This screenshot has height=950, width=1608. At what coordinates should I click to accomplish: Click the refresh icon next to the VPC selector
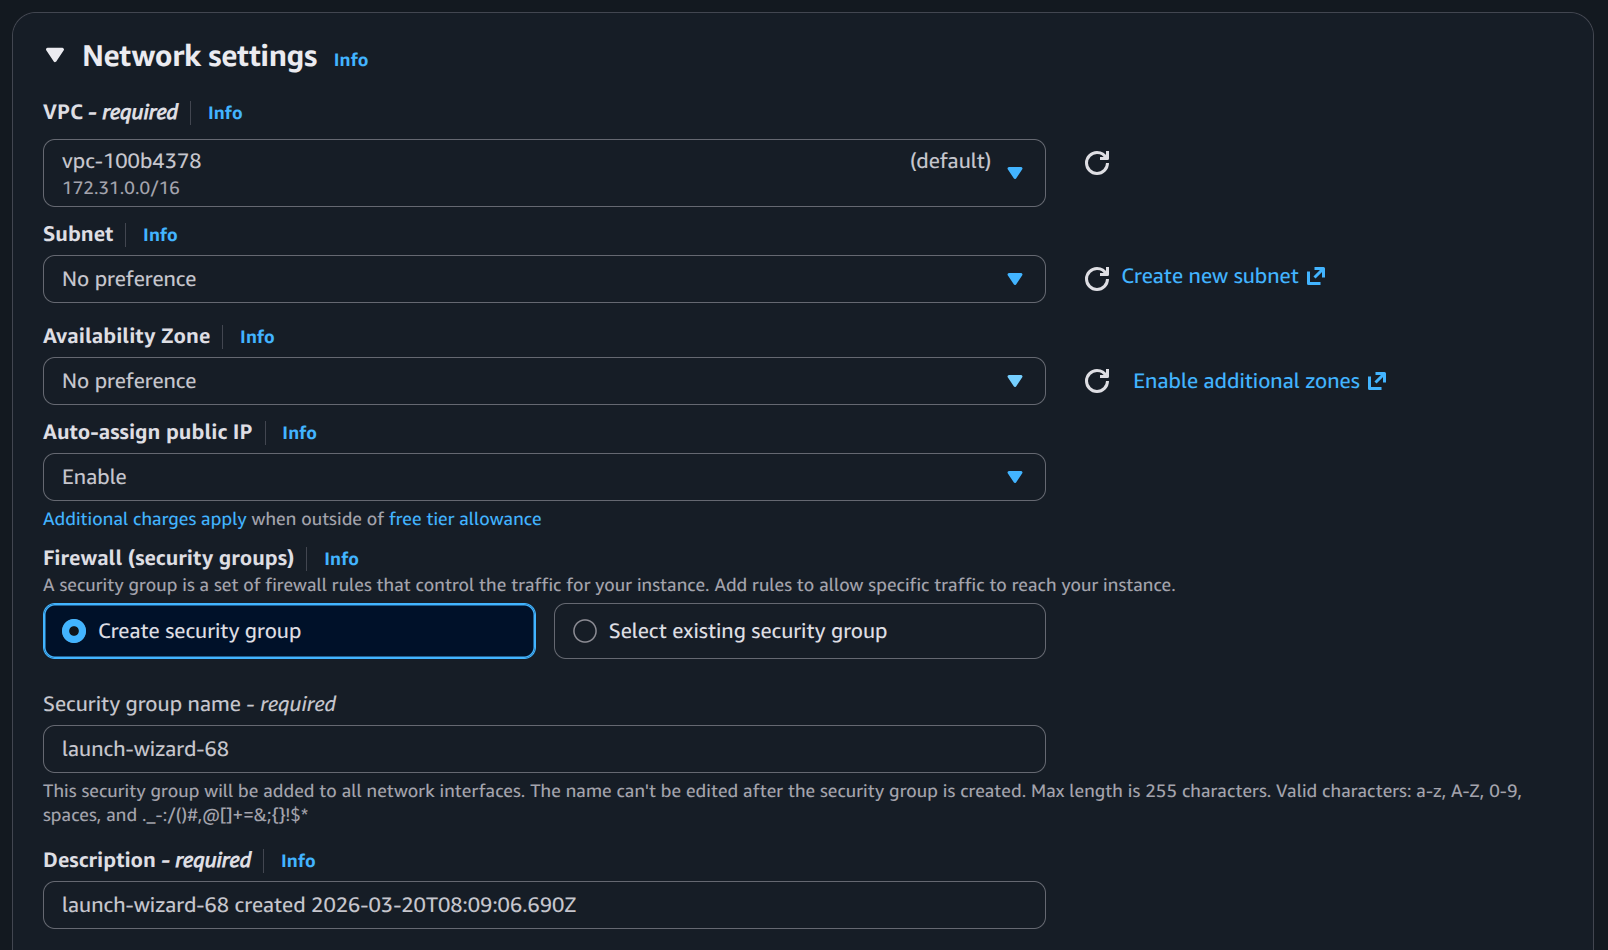1098,163
